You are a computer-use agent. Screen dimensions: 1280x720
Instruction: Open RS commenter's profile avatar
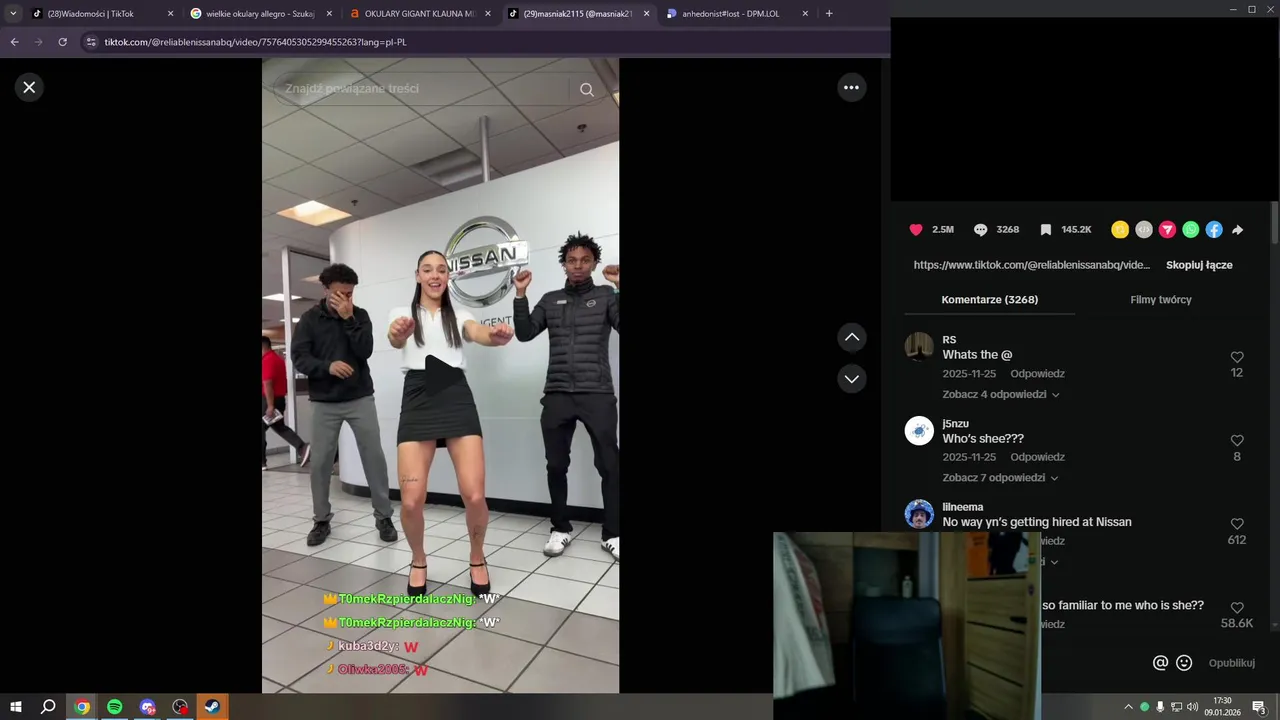click(x=919, y=347)
